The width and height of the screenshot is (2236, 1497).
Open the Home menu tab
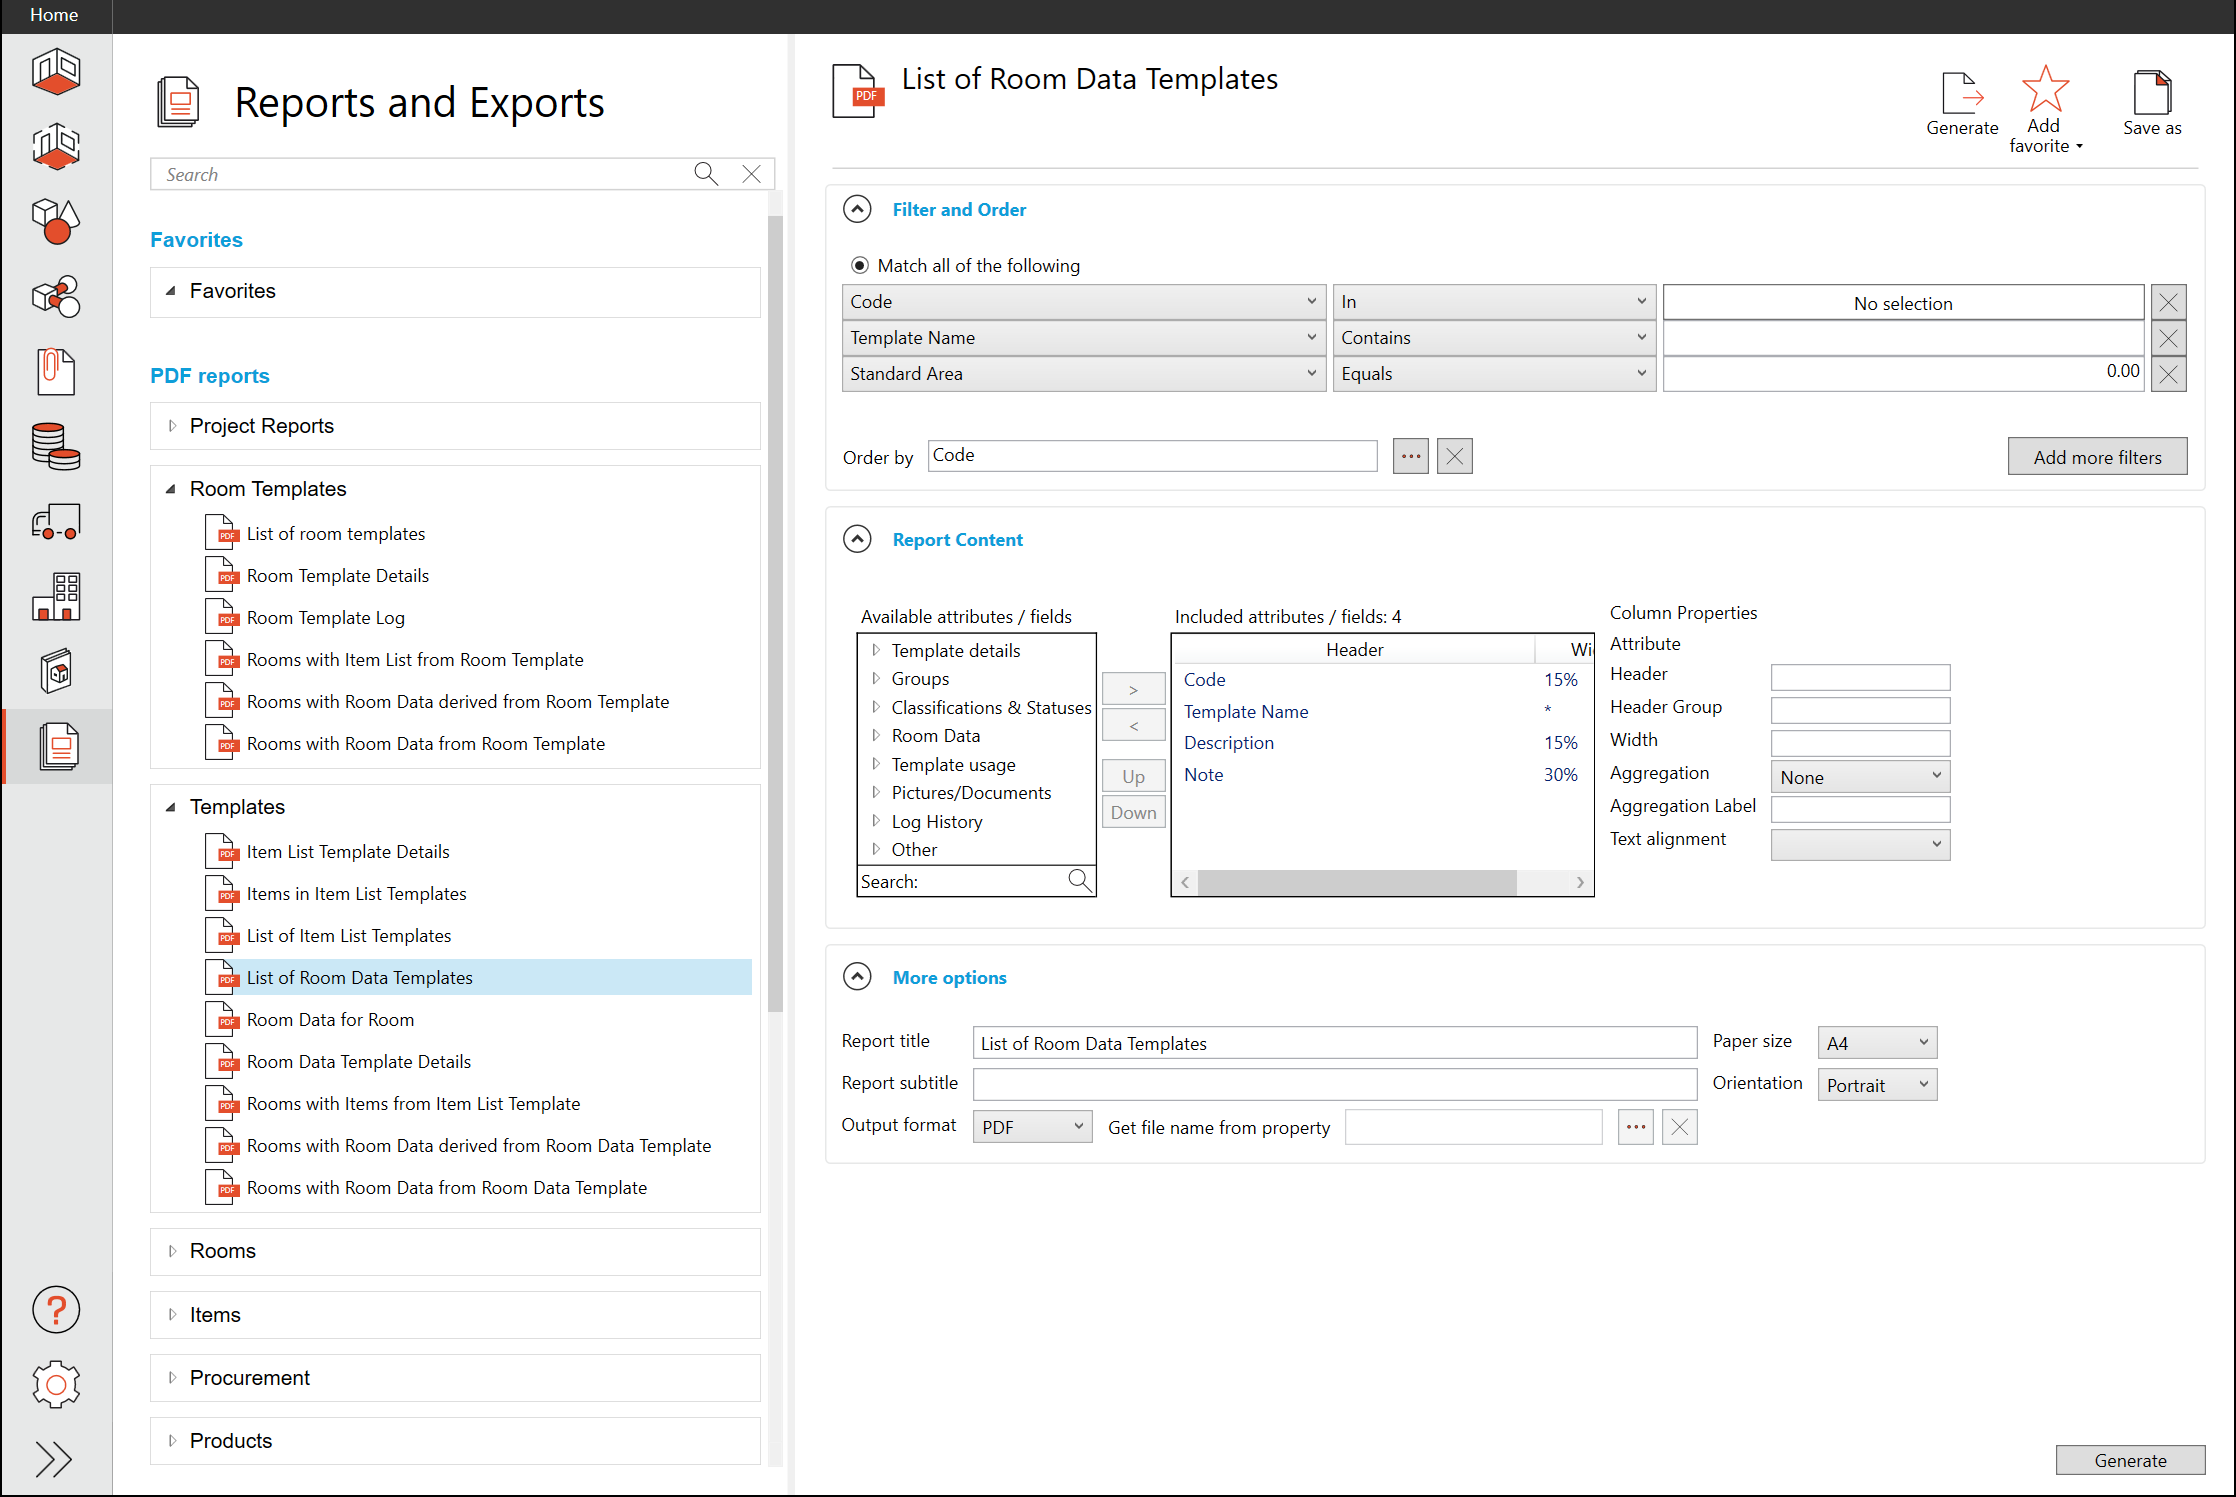[x=54, y=15]
